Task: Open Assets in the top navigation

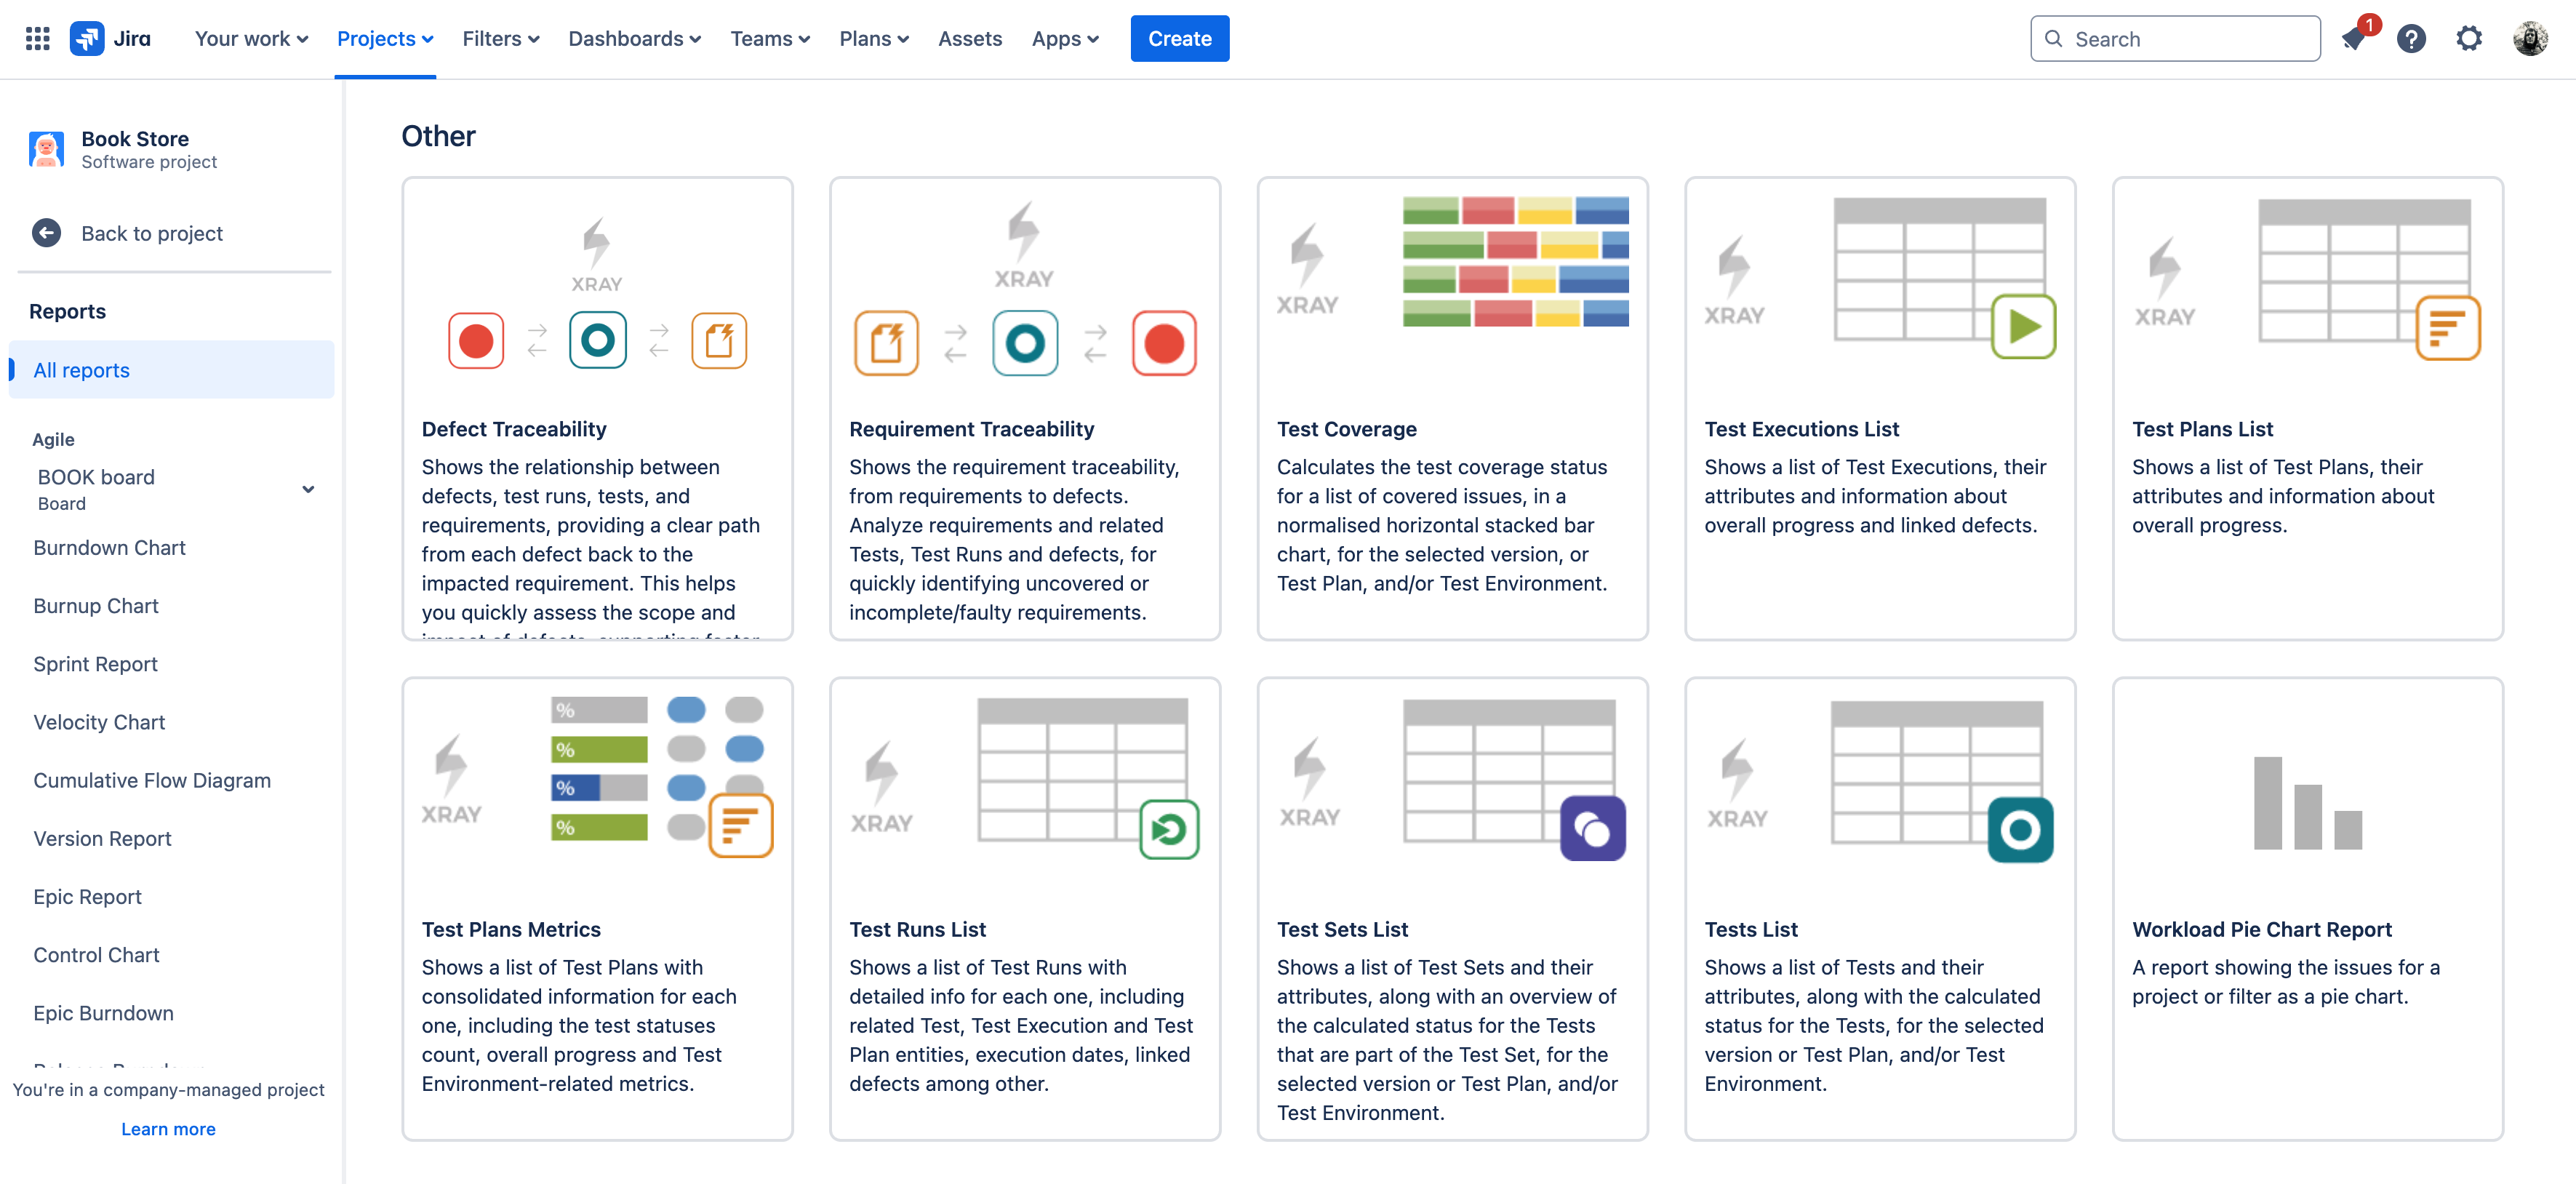Action: click(969, 38)
